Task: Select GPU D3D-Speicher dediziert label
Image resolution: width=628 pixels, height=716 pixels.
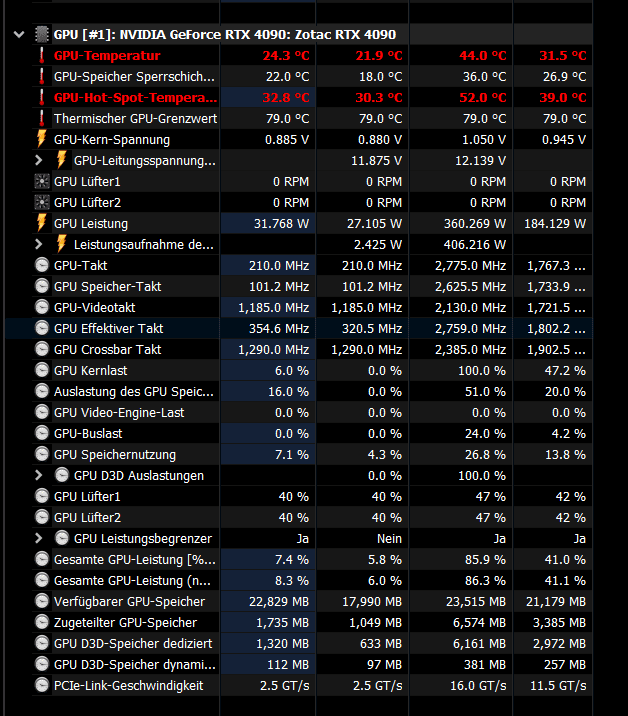Action: [133, 644]
